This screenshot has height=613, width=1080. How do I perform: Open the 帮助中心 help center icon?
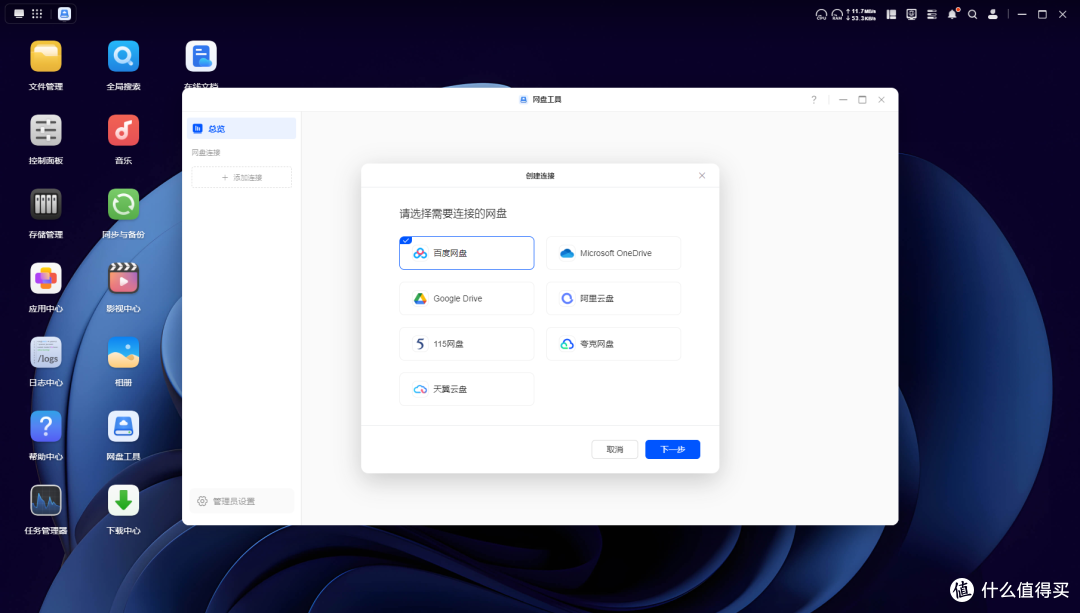[x=45, y=426]
